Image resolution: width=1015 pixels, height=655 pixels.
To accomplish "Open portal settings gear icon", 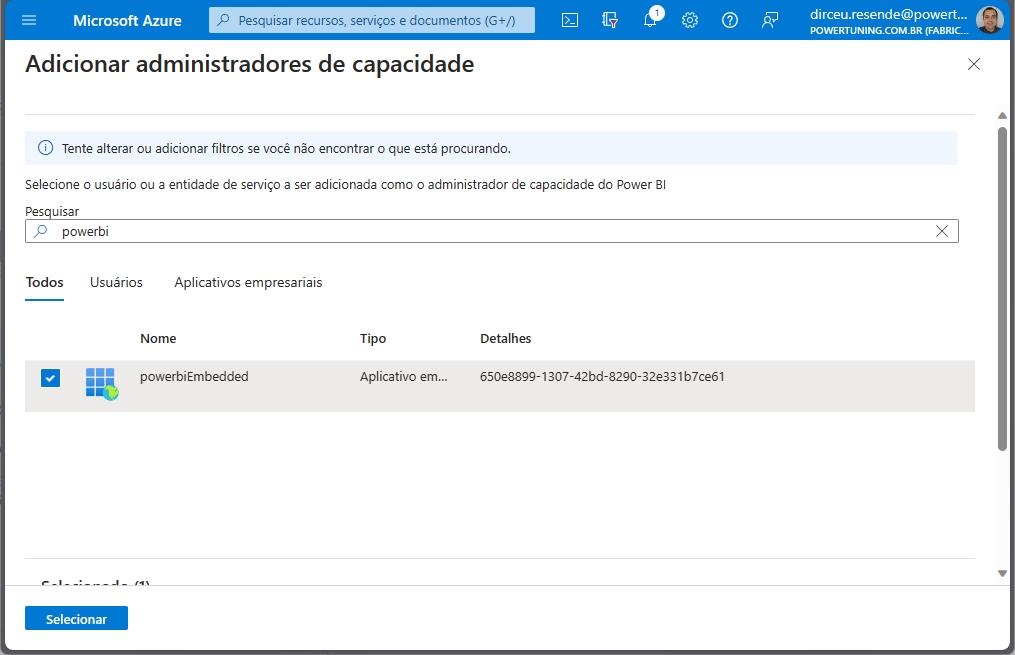I will pyautogui.click(x=690, y=20).
